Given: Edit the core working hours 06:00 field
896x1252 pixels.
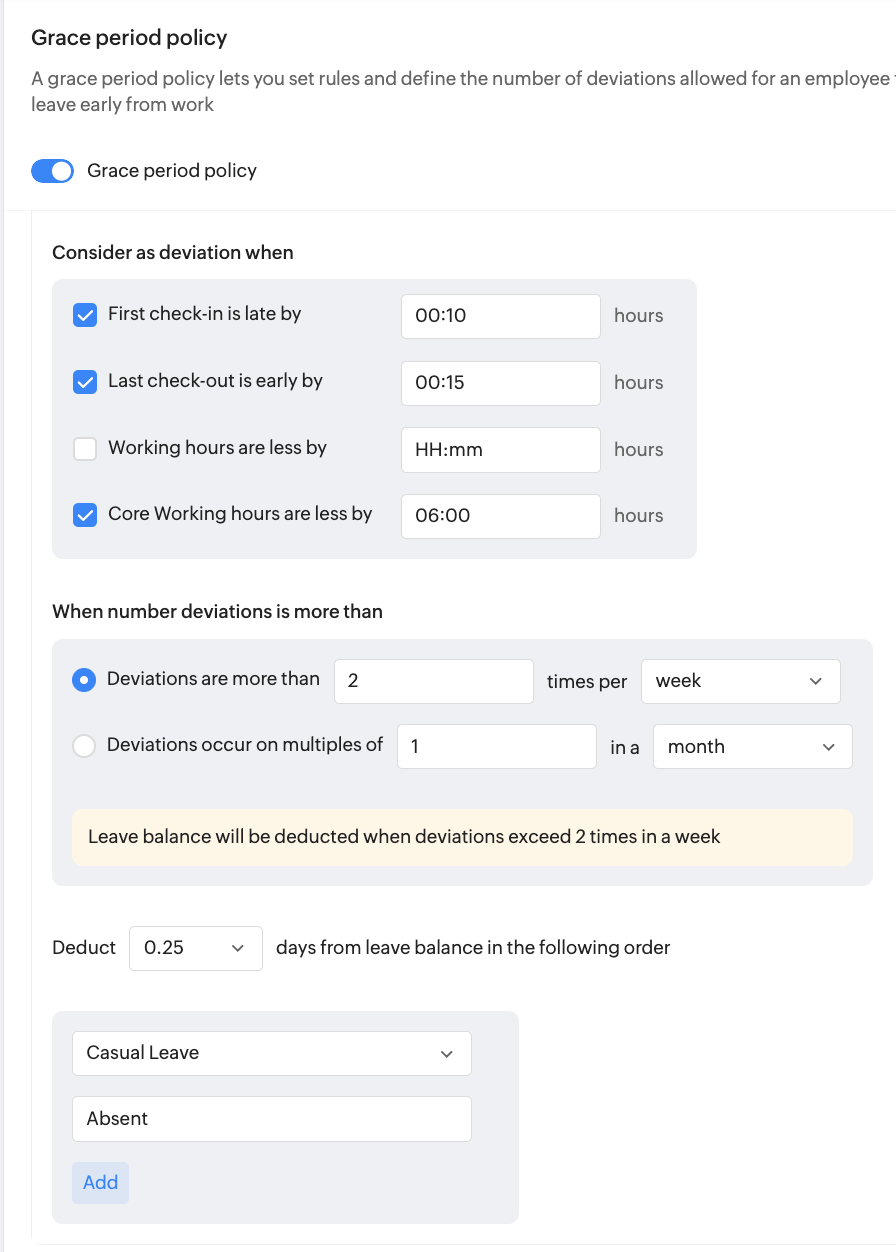Looking at the screenshot, I should coord(500,516).
